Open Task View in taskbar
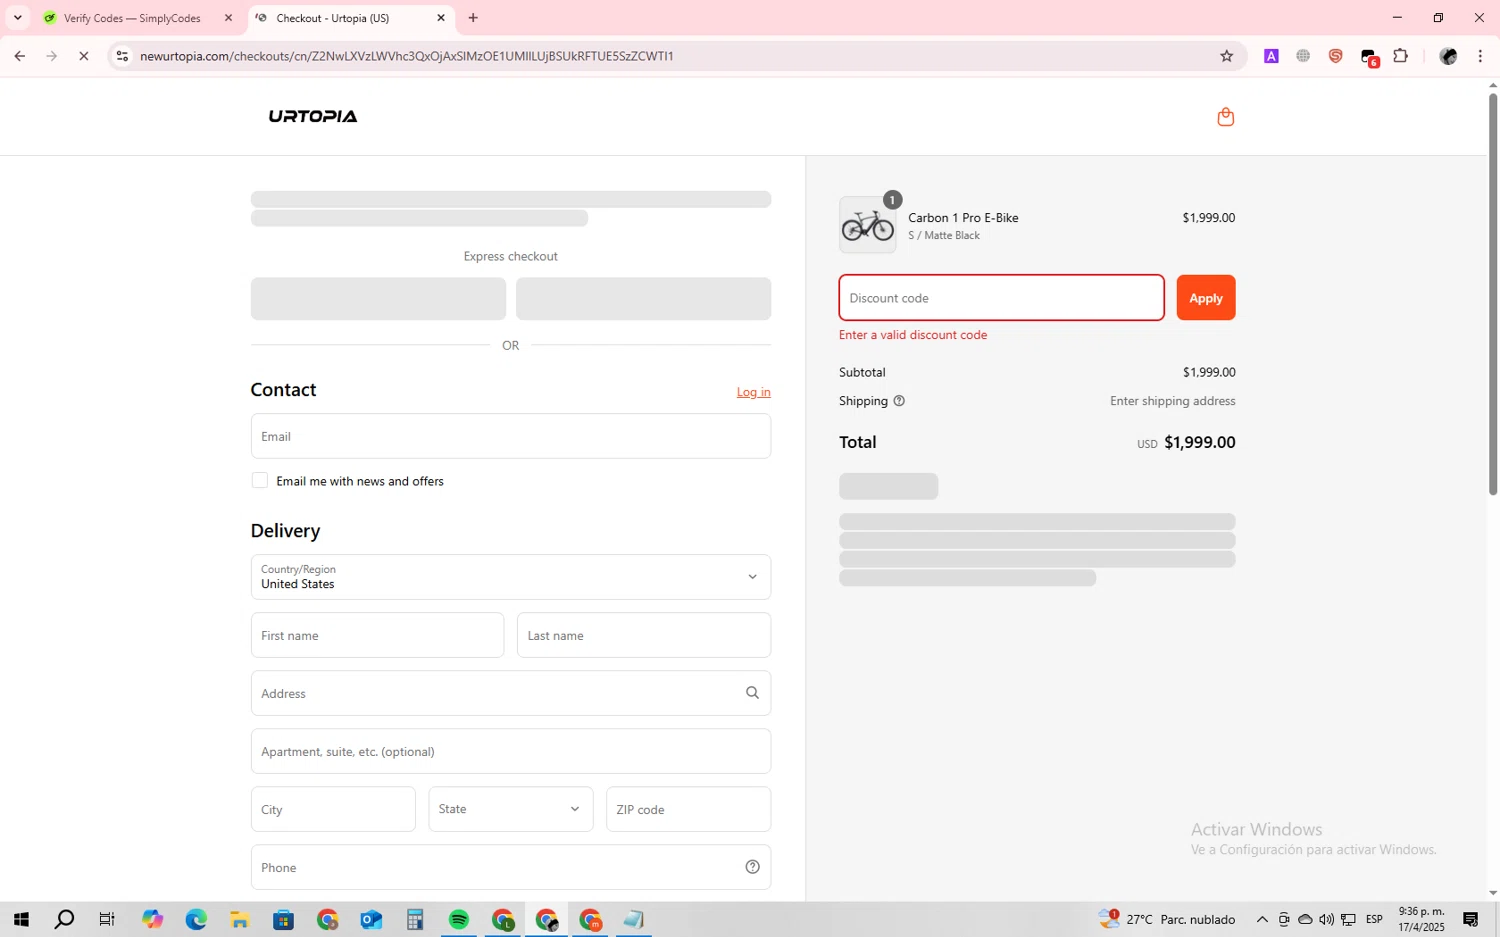 pyautogui.click(x=107, y=920)
